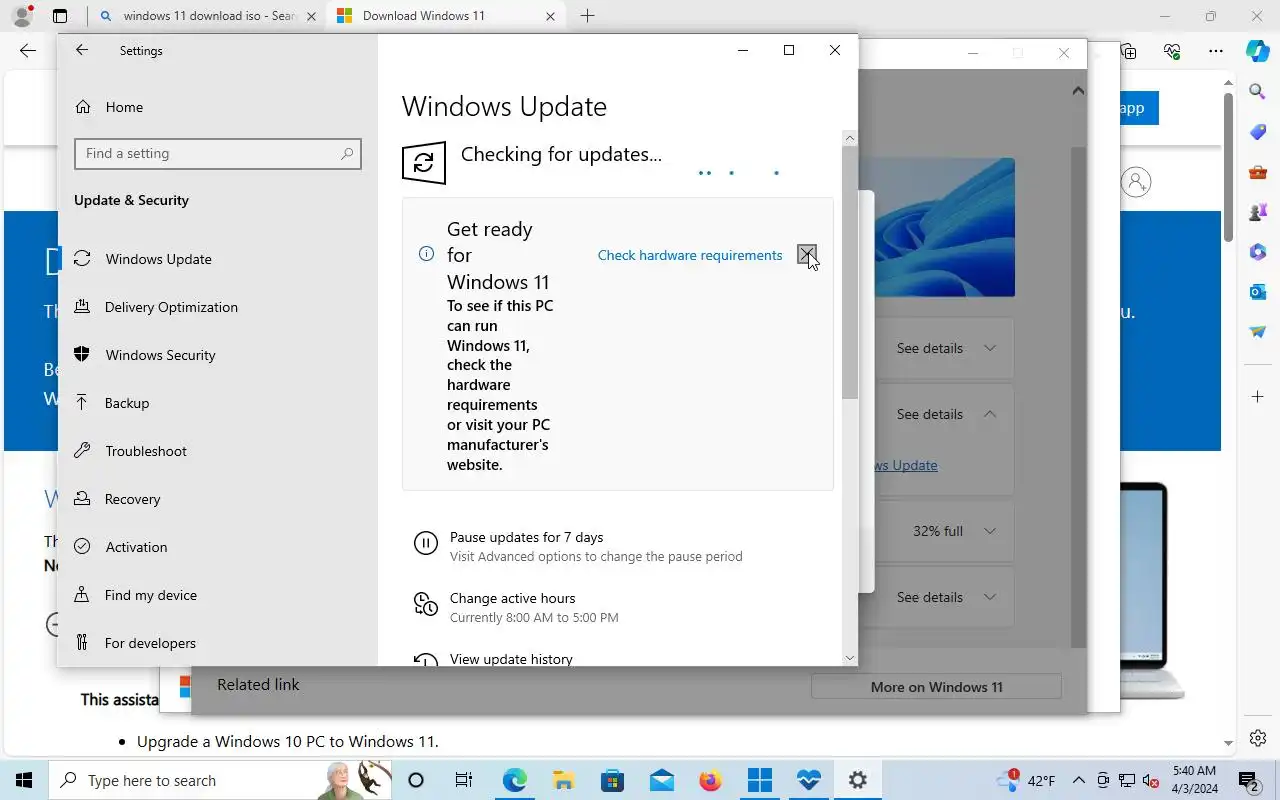Viewport: 1280px width, 800px height.
Task: Click the weather 42°F widget
Action: [1027, 780]
